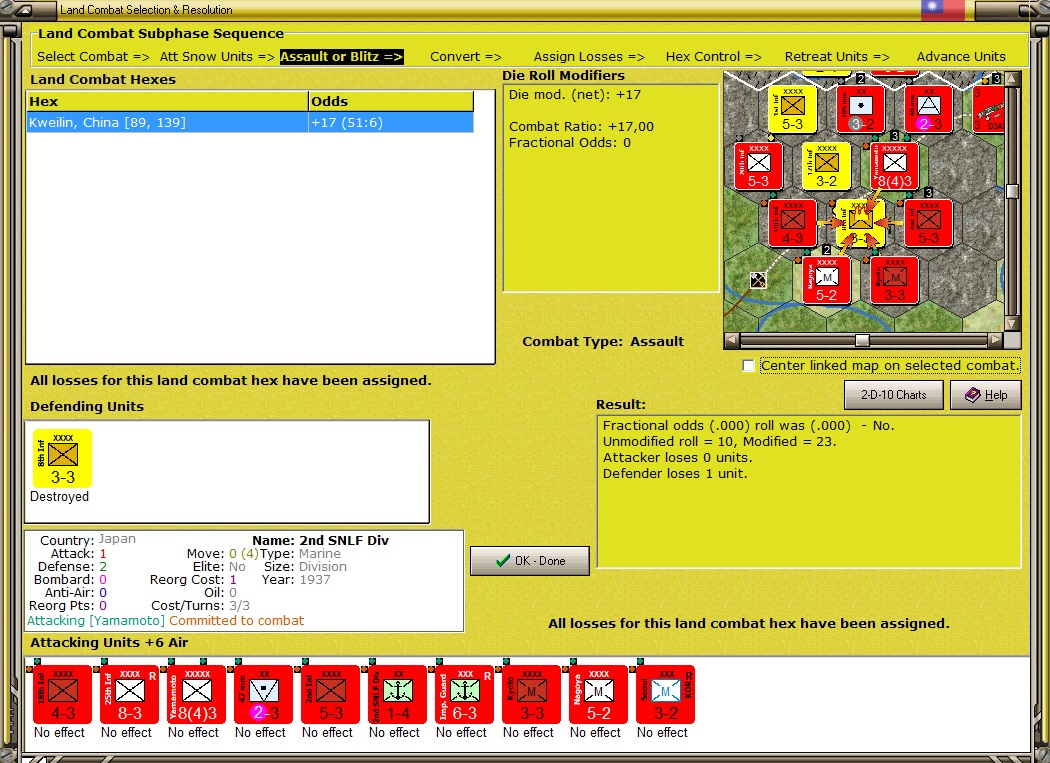Click the 'Combat Ratio: +17,00' text
Viewport: 1050px width, 763px height.
pyautogui.click(x=581, y=127)
